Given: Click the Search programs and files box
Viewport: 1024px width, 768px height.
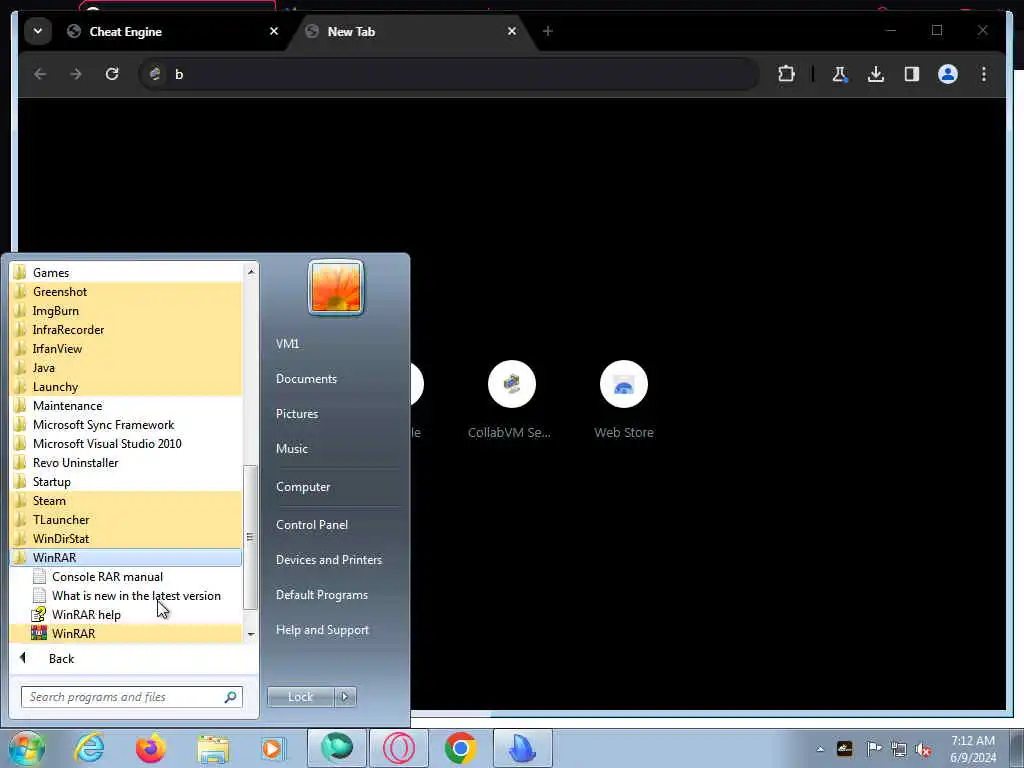Looking at the screenshot, I should tap(132, 697).
